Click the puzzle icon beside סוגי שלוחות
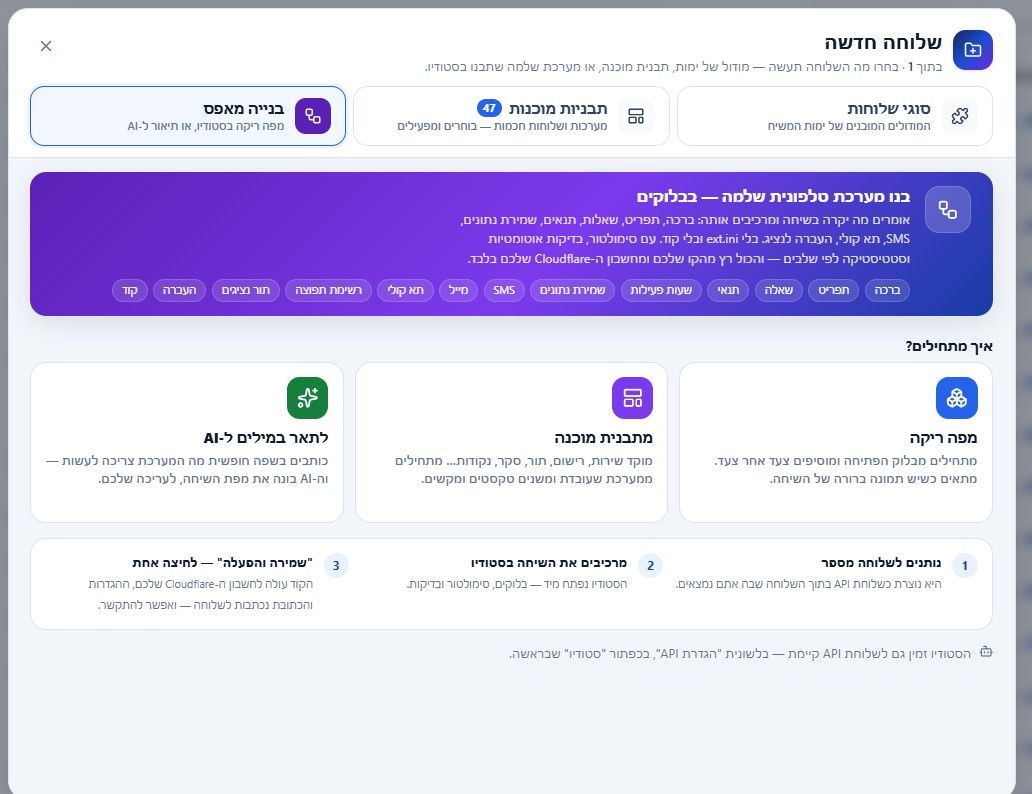The height and width of the screenshot is (794, 1032). (x=960, y=116)
